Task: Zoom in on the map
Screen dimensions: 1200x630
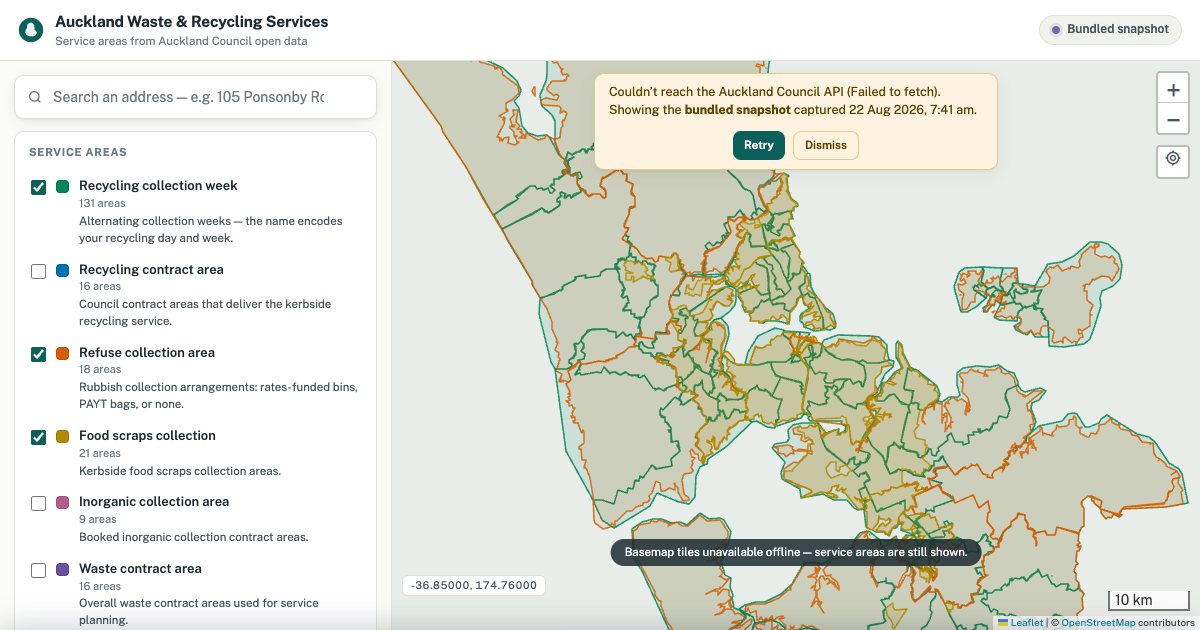Action: (1172, 89)
